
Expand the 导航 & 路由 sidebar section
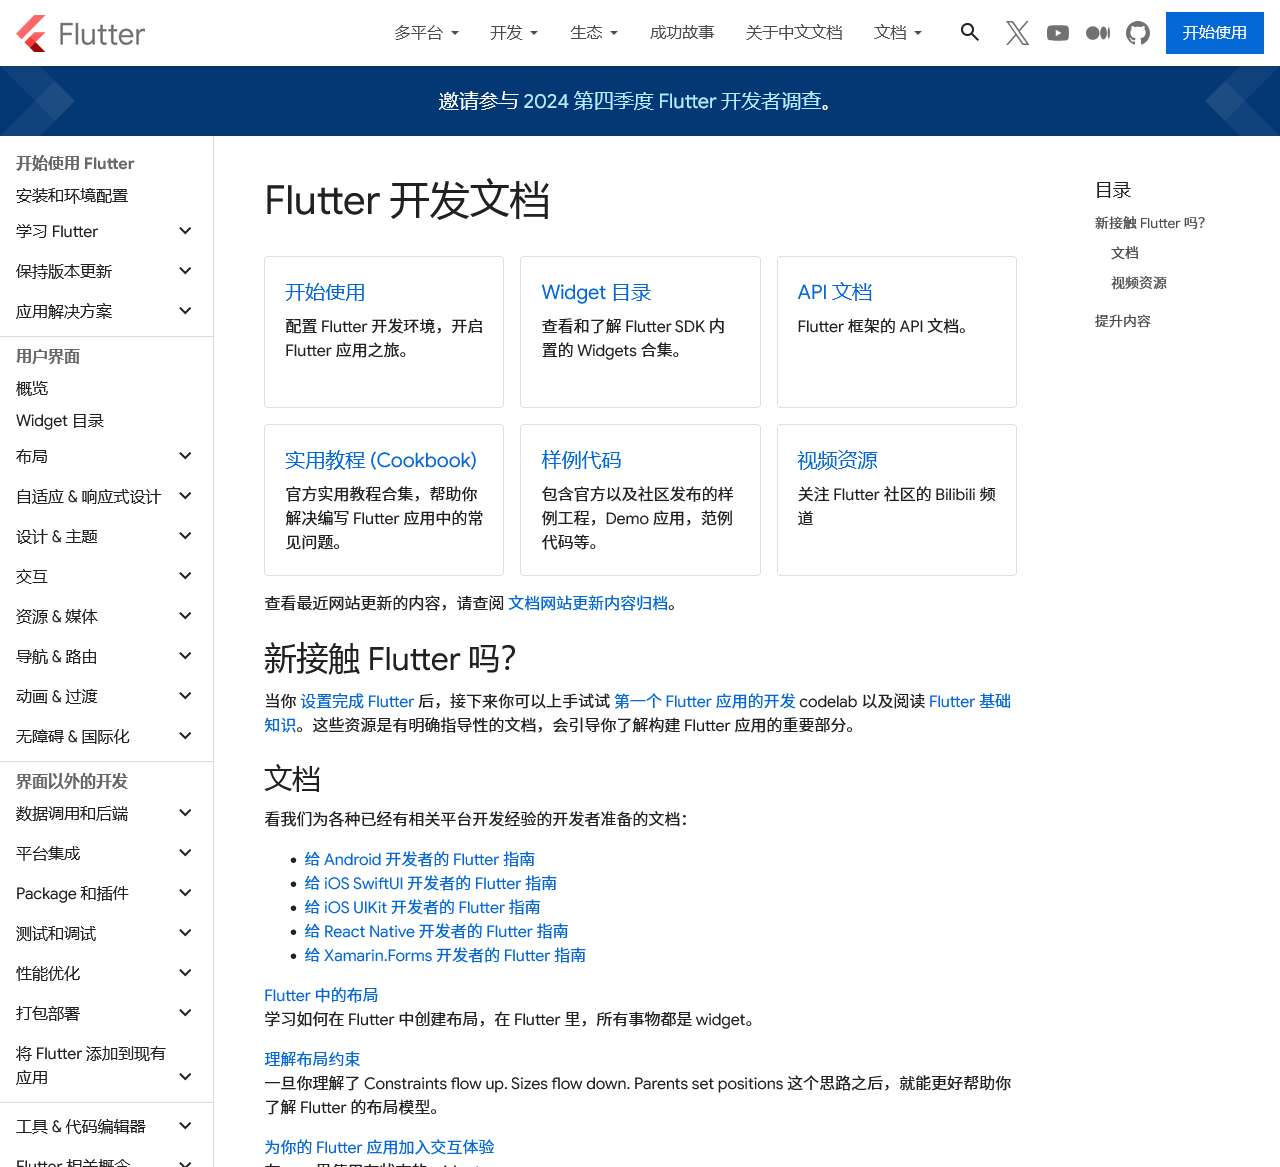tap(105, 656)
